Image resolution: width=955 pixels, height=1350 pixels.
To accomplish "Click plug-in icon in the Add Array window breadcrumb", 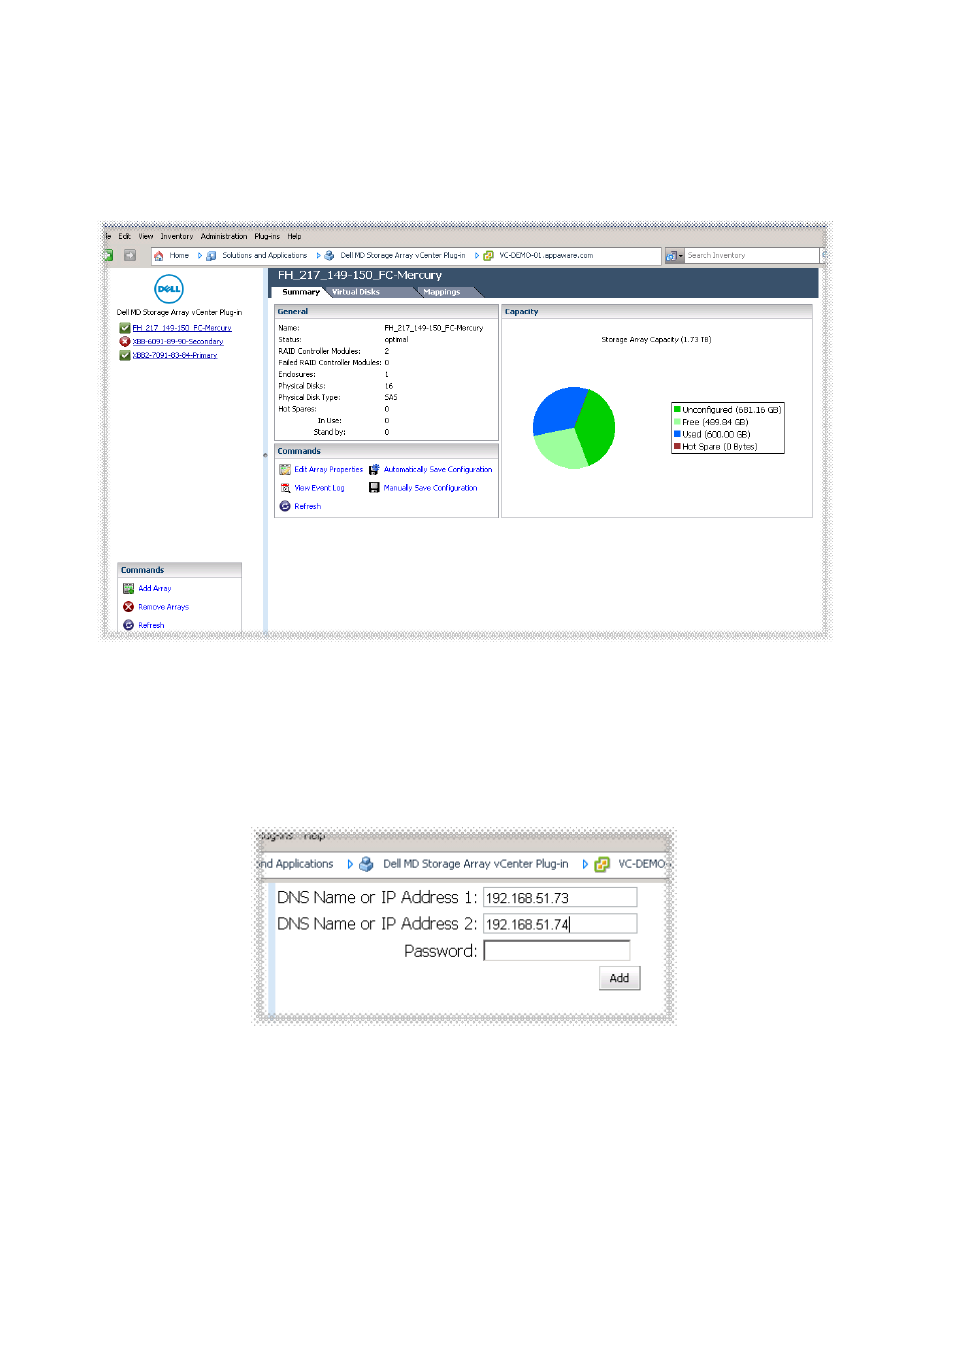I will coord(366,864).
